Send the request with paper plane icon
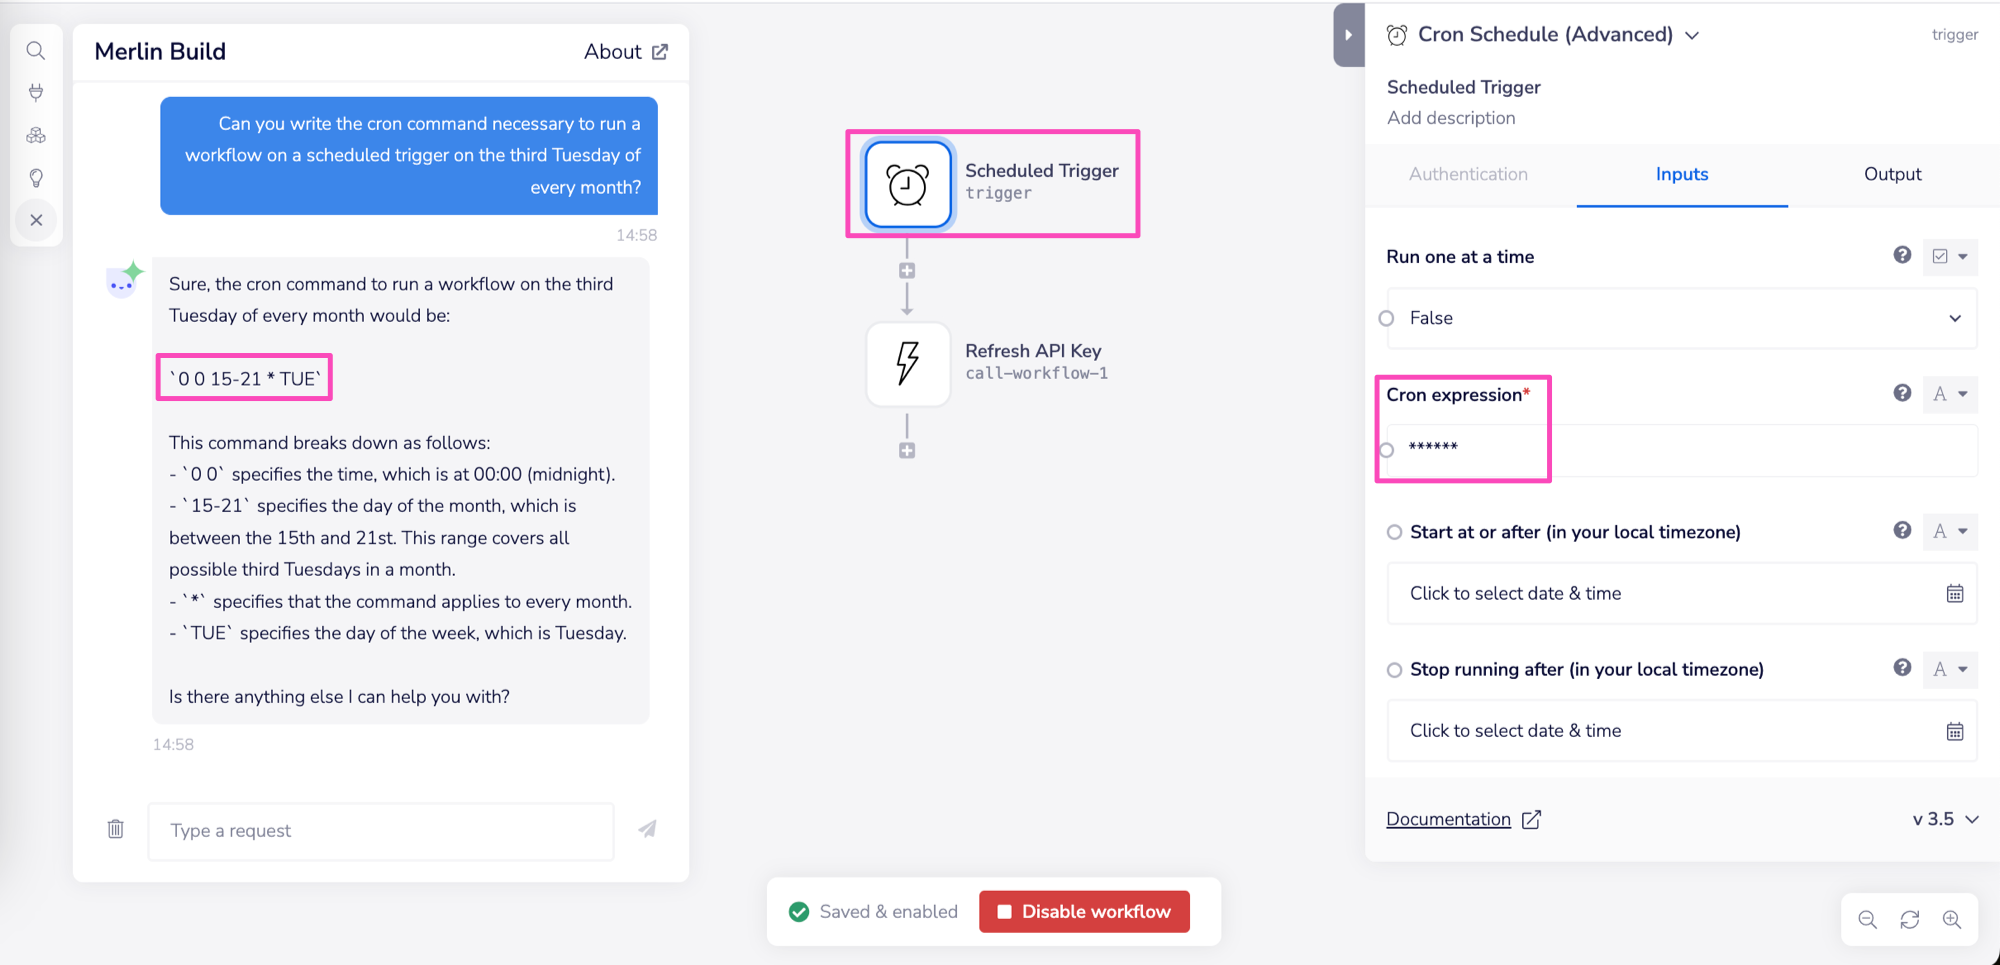The width and height of the screenshot is (2000, 965). pos(648,829)
